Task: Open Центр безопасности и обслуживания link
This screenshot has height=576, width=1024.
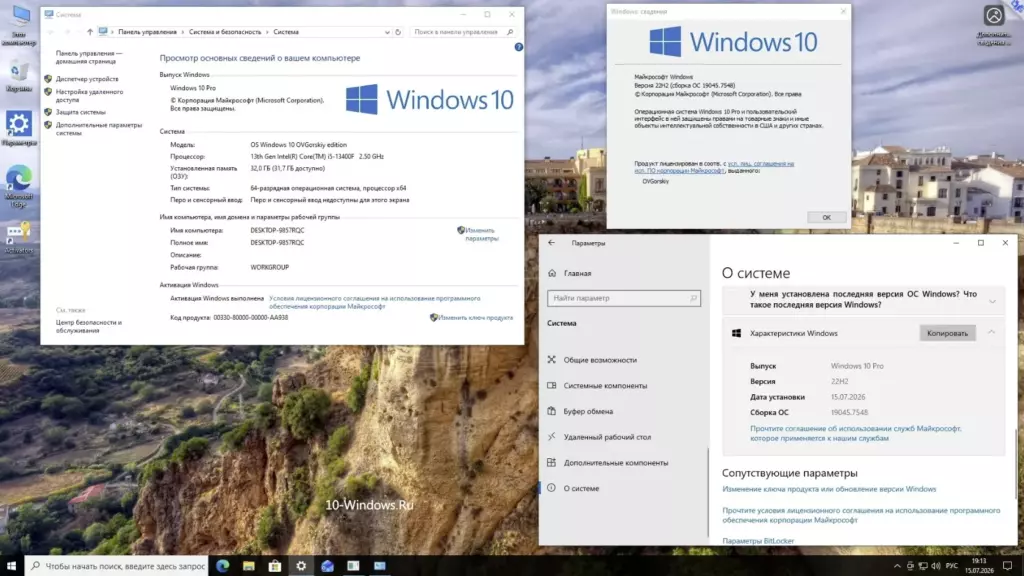Action: [89, 327]
